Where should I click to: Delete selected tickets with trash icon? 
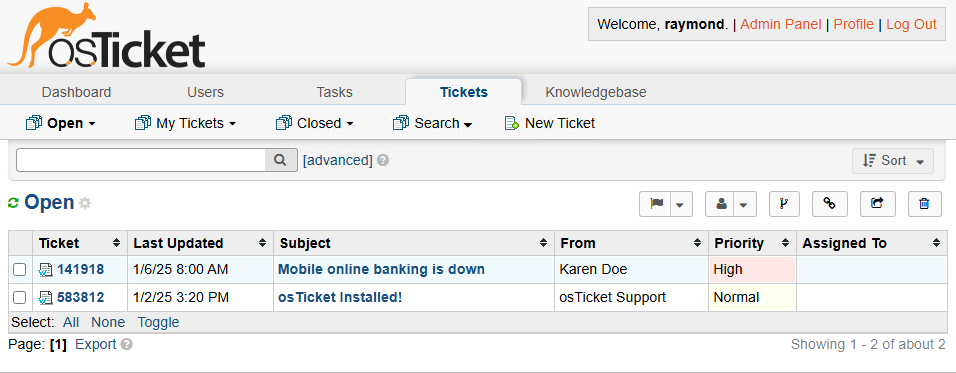pyautogui.click(x=924, y=204)
